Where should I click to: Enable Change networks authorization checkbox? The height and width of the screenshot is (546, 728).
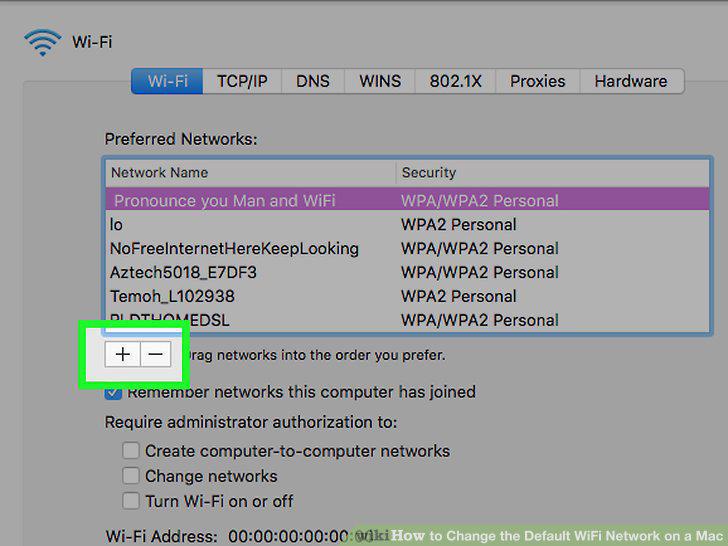coord(130,476)
